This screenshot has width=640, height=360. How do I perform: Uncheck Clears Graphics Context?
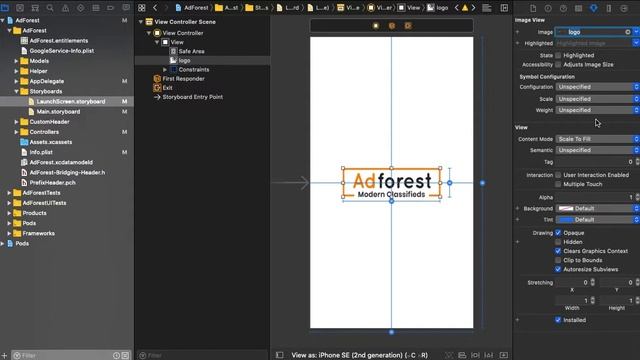point(558,251)
